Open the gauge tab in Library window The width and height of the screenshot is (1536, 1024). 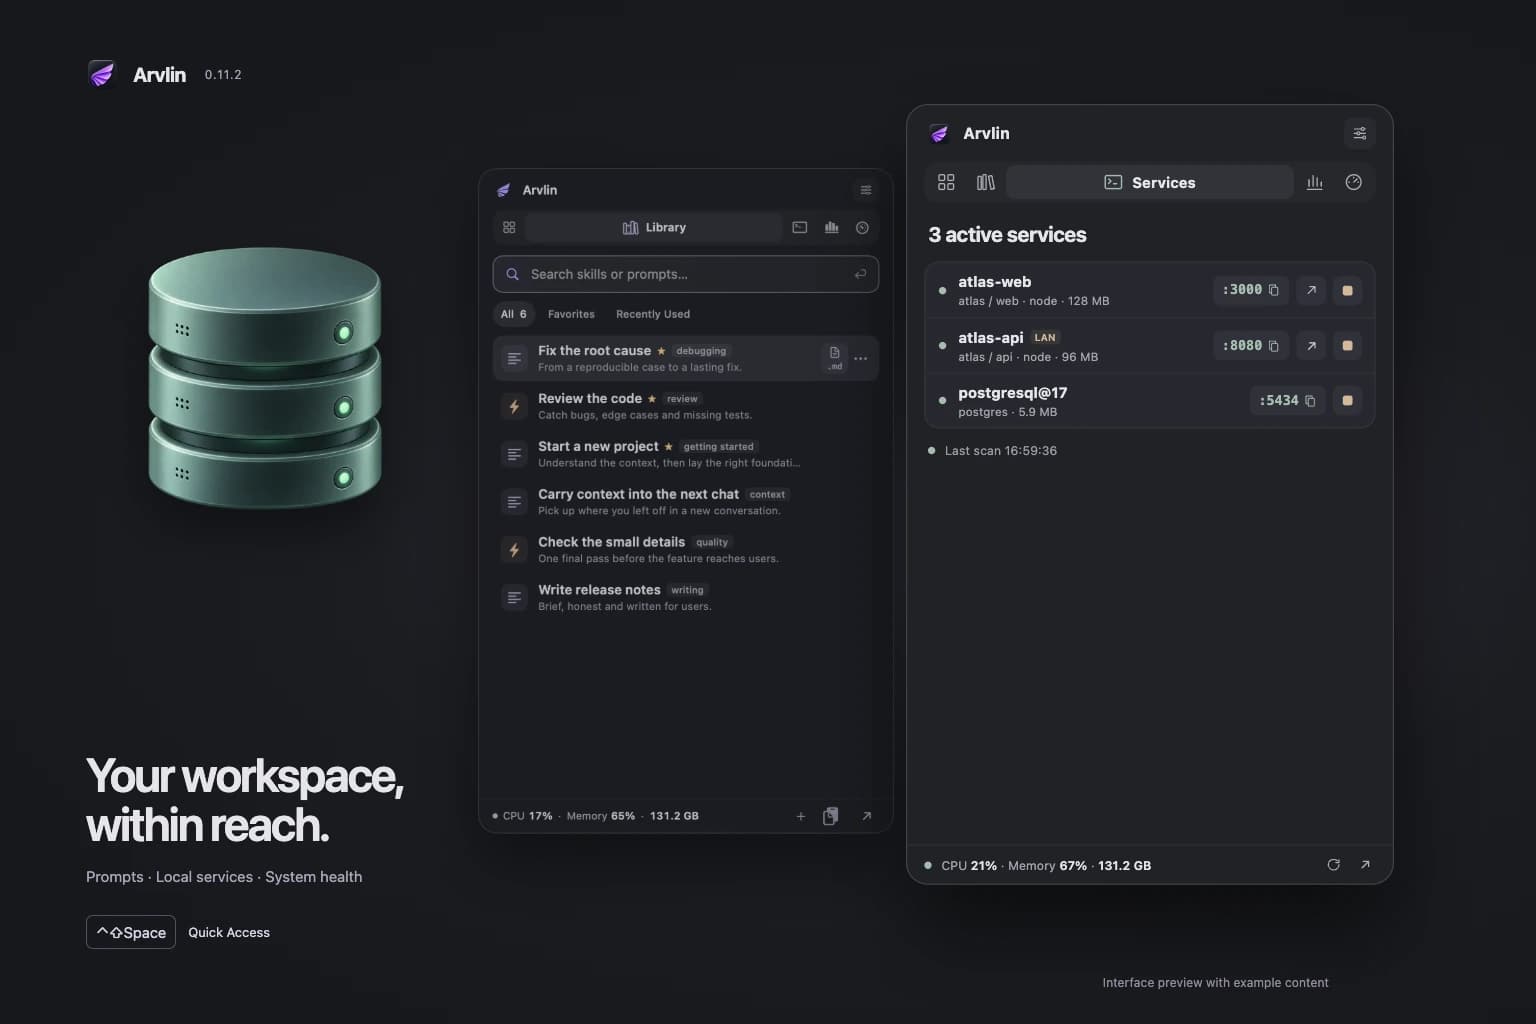(862, 228)
